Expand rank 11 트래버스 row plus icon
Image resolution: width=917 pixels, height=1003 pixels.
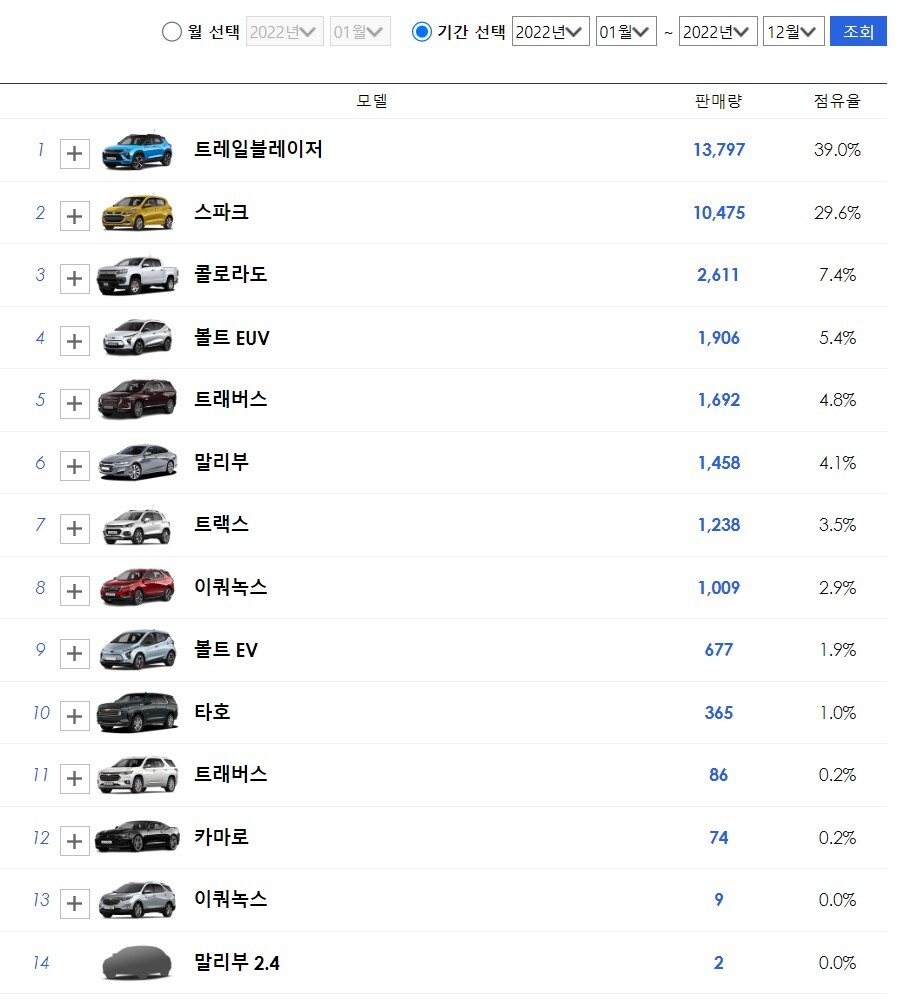pyautogui.click(x=74, y=778)
